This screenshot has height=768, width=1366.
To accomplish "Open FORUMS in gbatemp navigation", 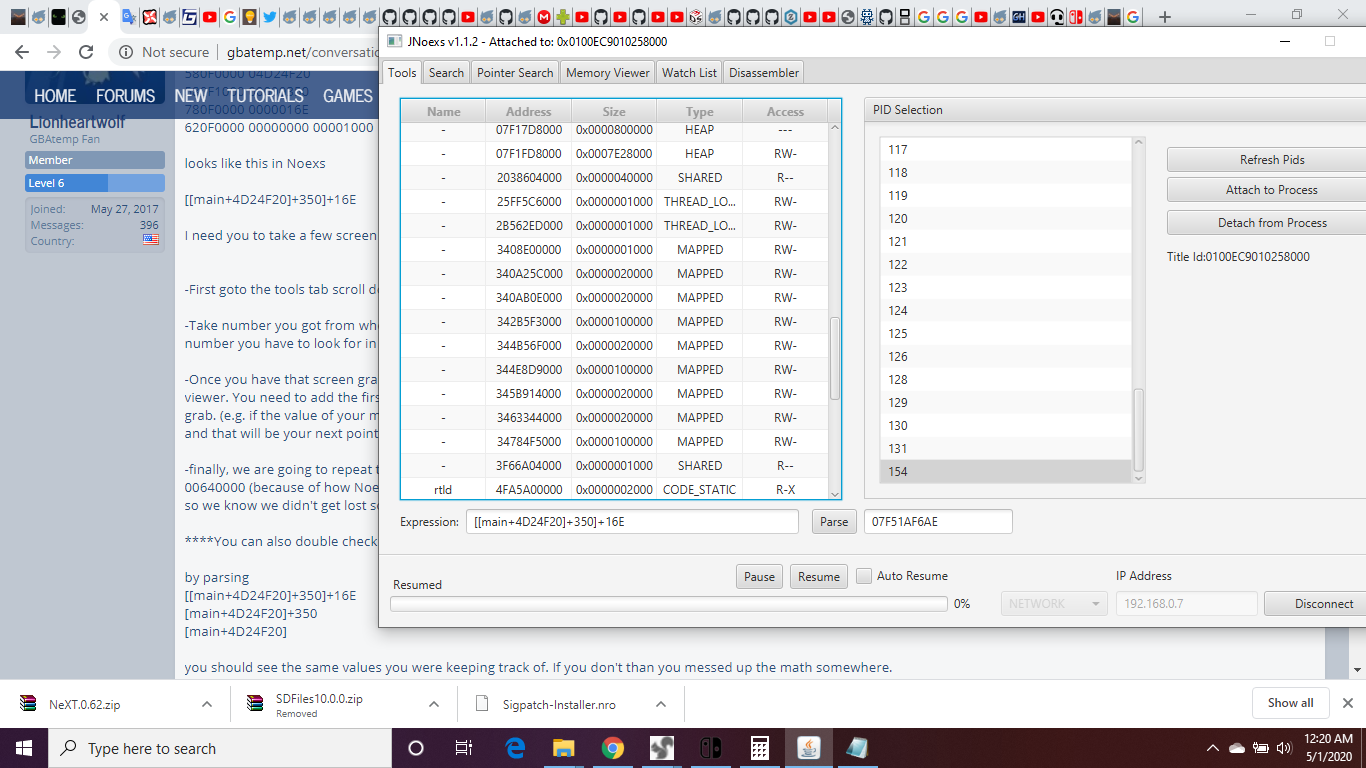I will click(125, 96).
